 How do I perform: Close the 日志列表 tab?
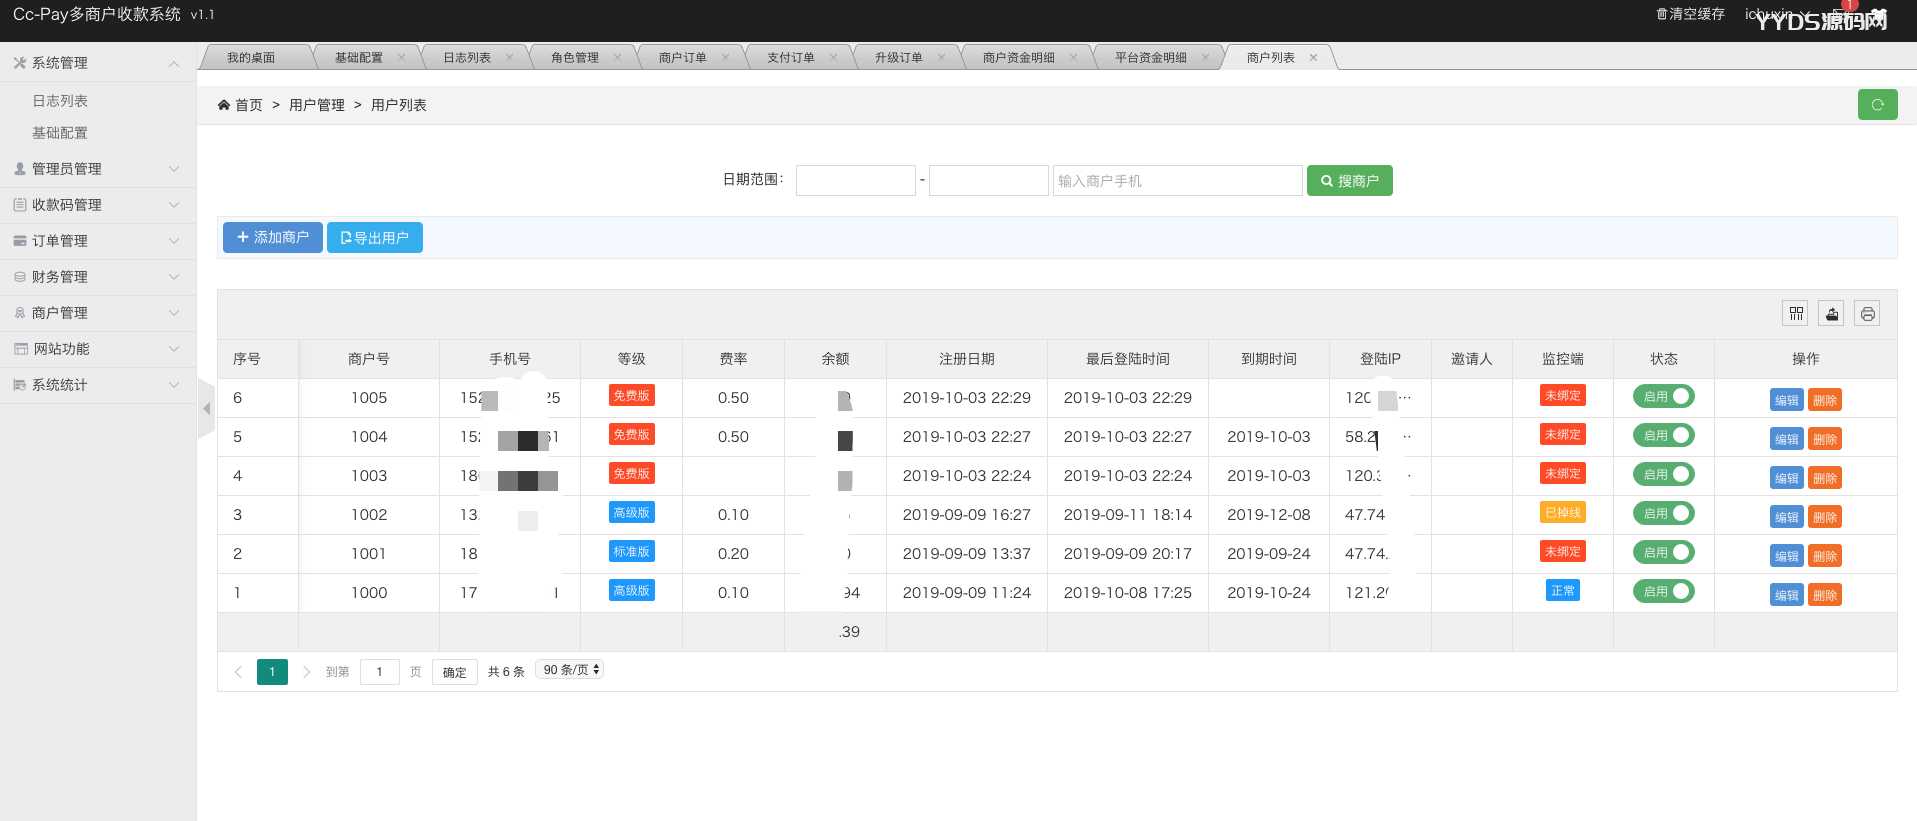point(509,57)
